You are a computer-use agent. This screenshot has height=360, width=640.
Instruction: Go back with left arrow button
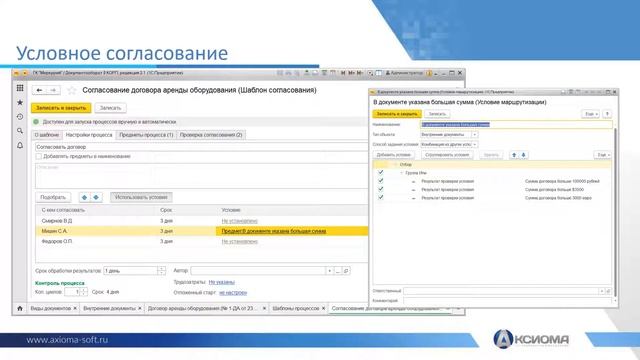(x=39, y=90)
